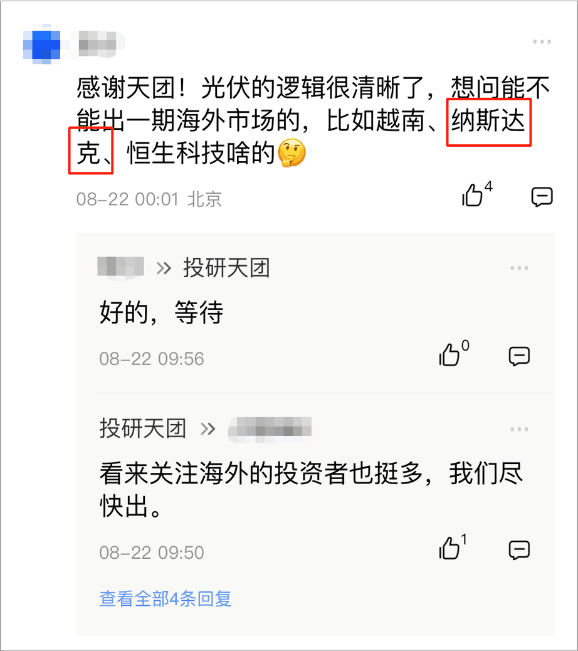Tap reply icon on 投研天团 reply
The height and width of the screenshot is (651, 578).
click(519, 550)
